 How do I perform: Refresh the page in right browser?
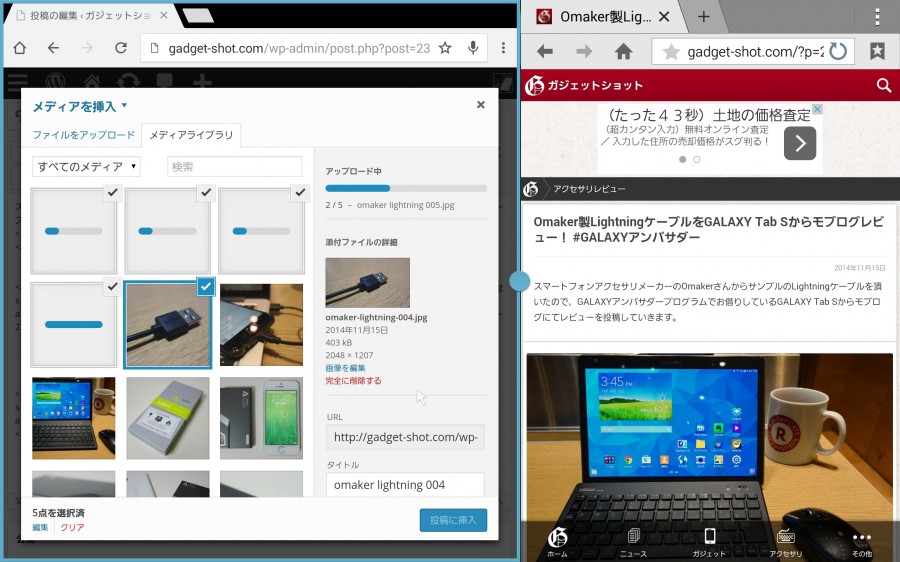[x=838, y=52]
